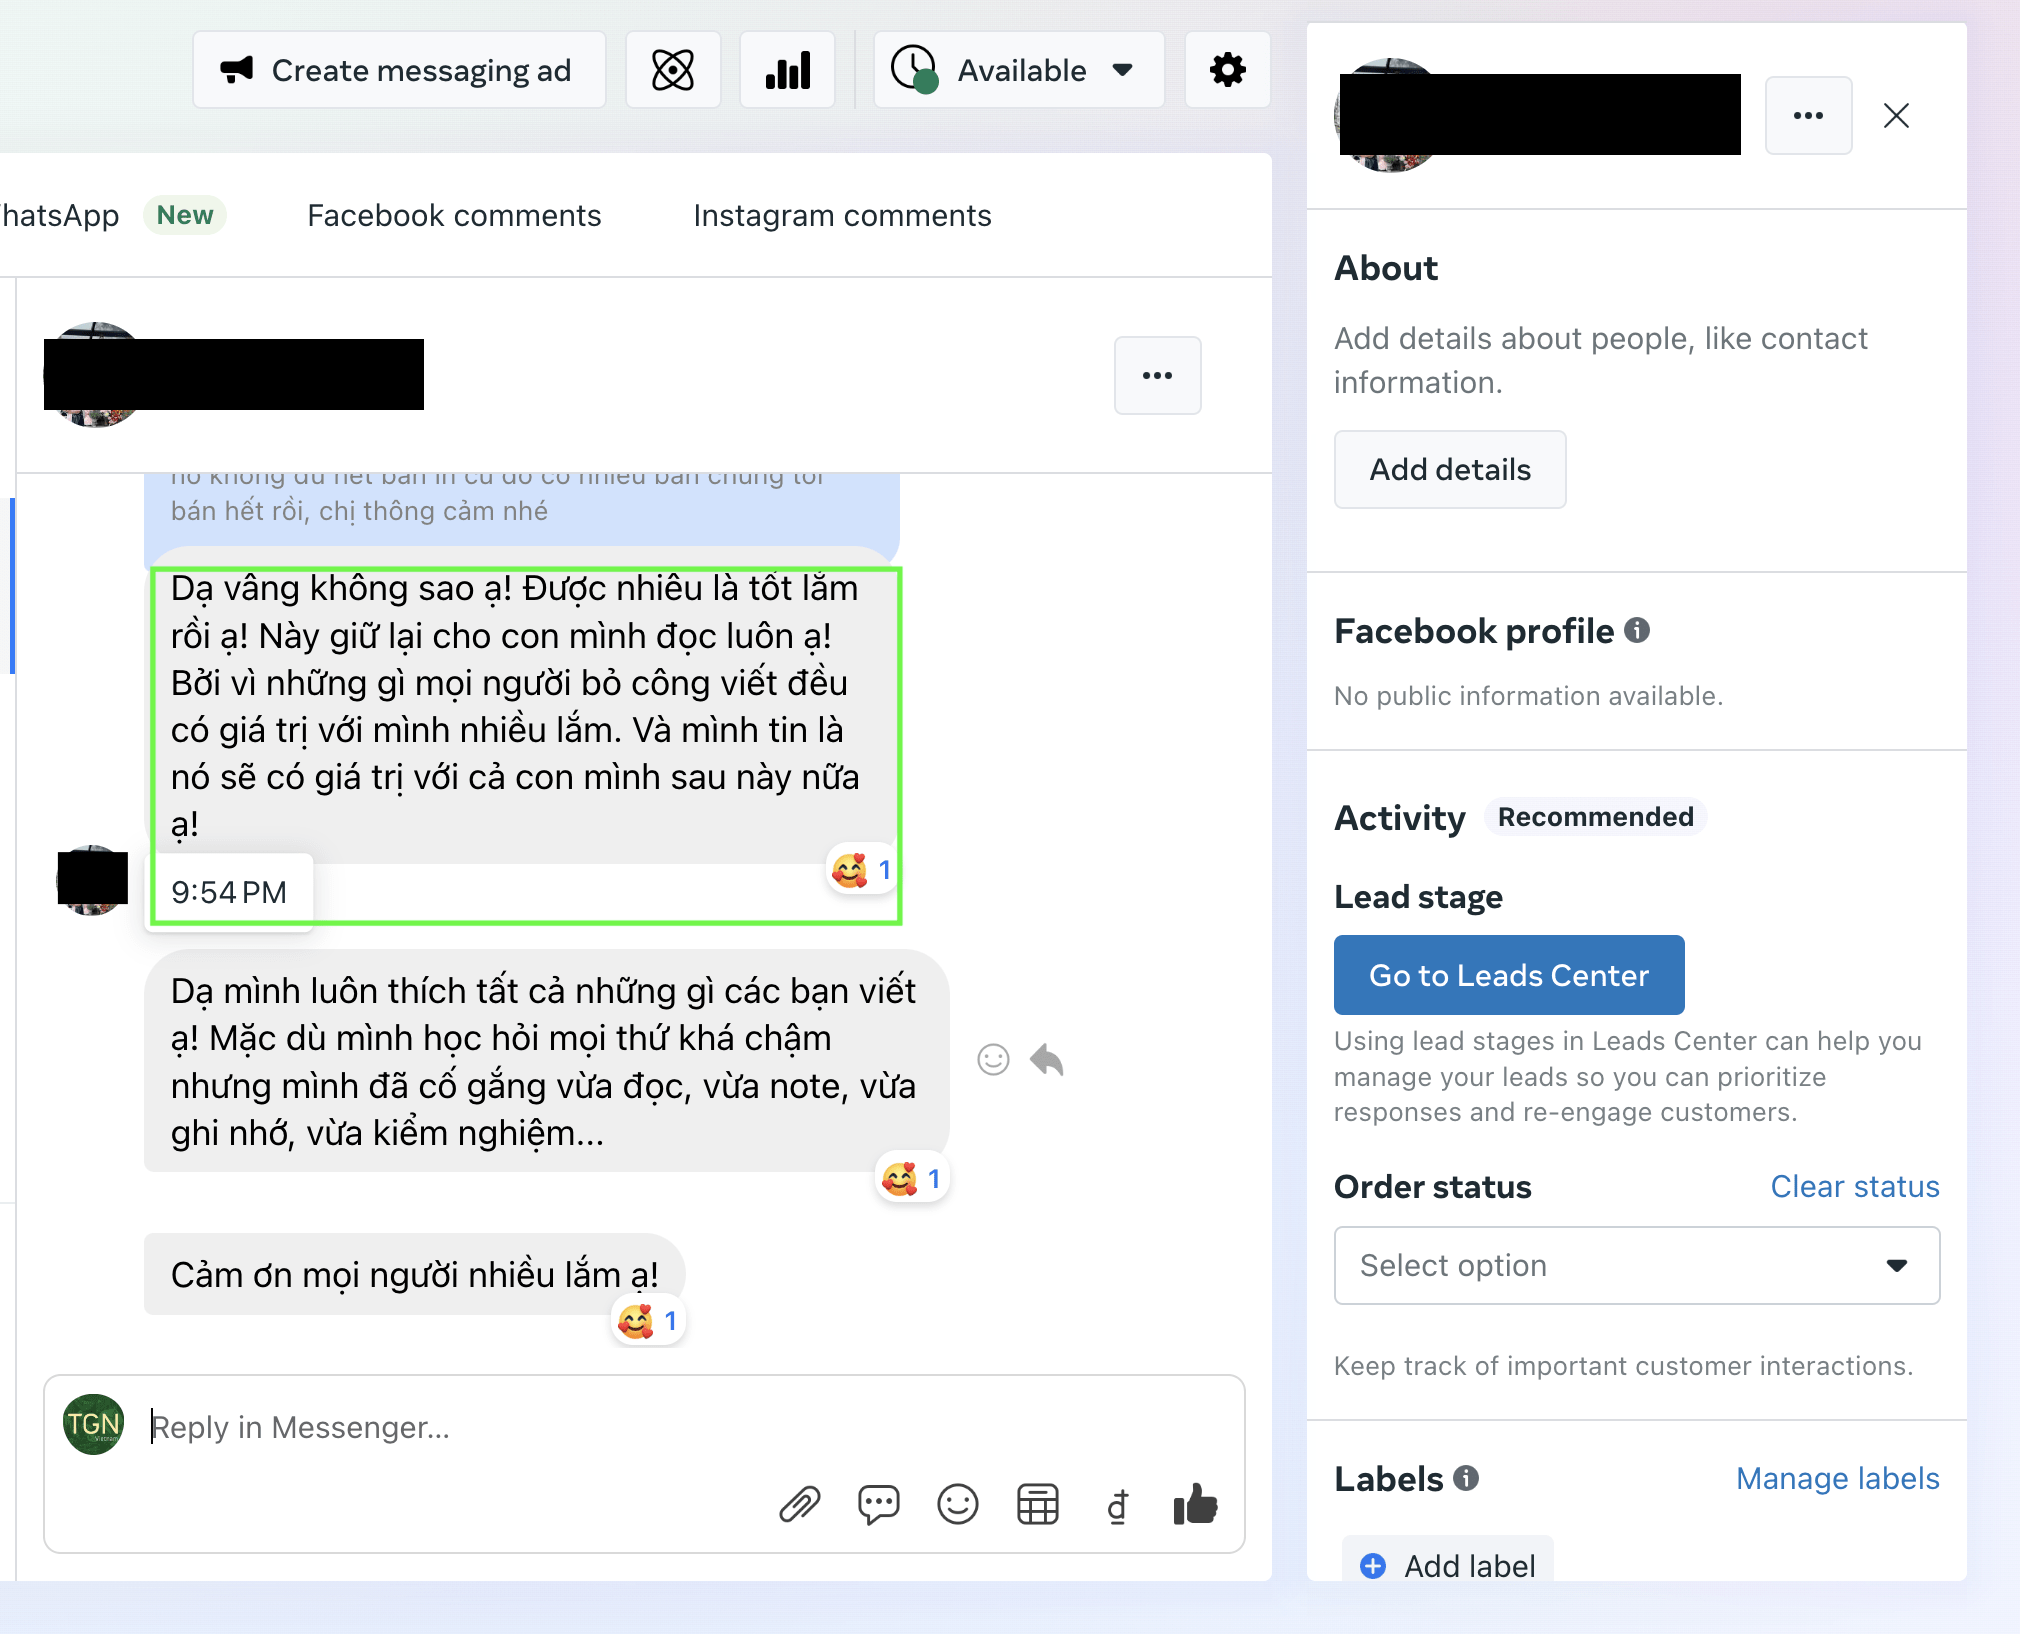This screenshot has height=1634, width=2020.
Task: Open the automations atom icon
Action: click(x=673, y=70)
